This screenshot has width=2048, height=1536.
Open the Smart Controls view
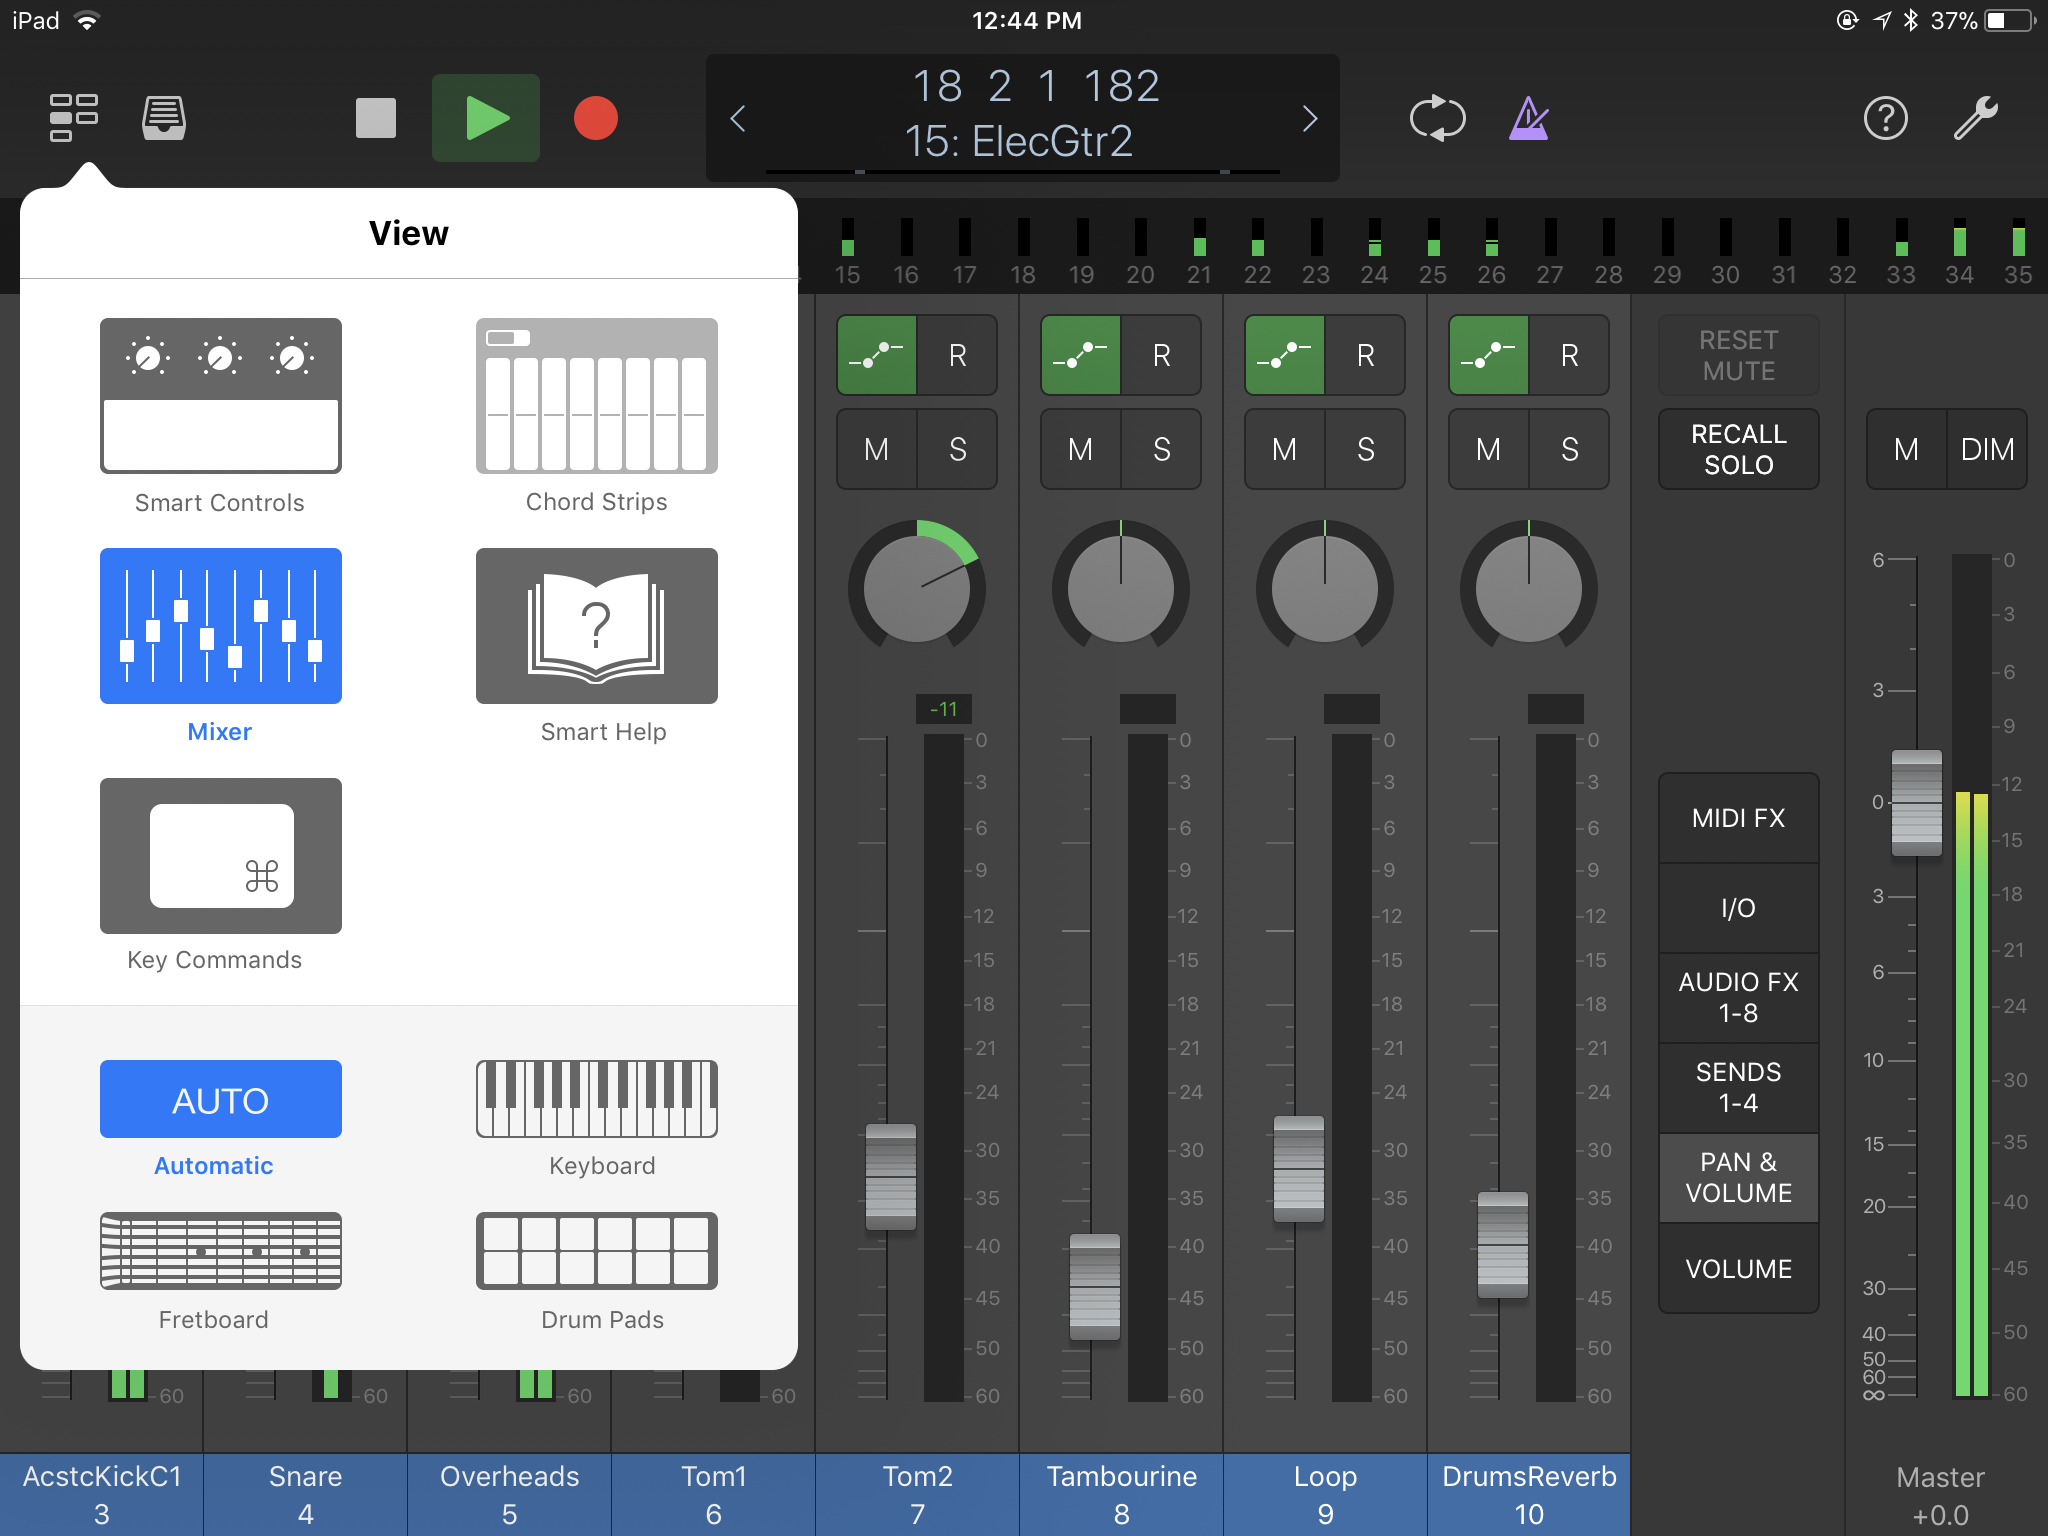pyautogui.click(x=220, y=400)
